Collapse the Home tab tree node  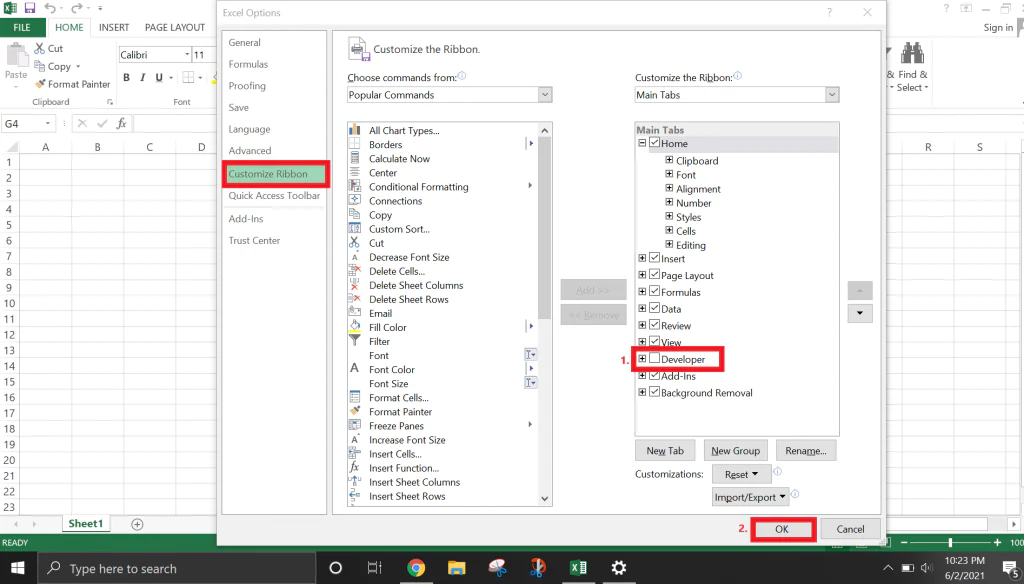pos(642,143)
